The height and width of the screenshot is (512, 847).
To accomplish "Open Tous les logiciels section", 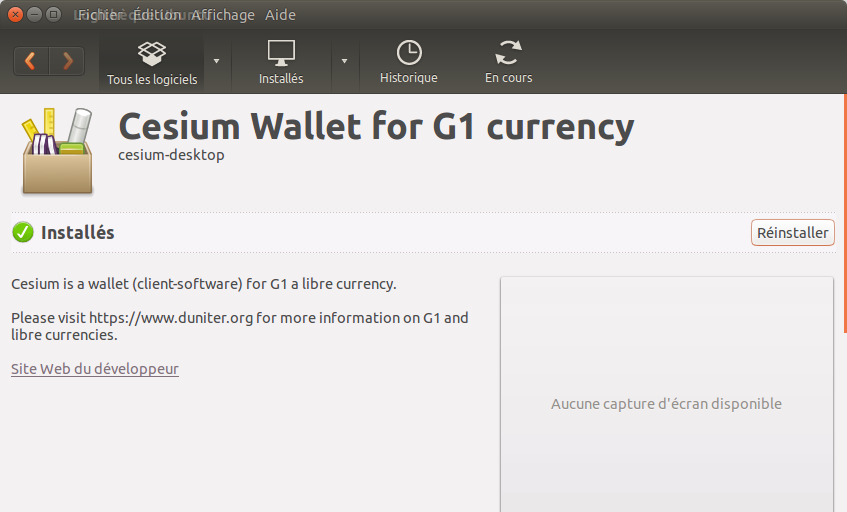I will (152, 63).
